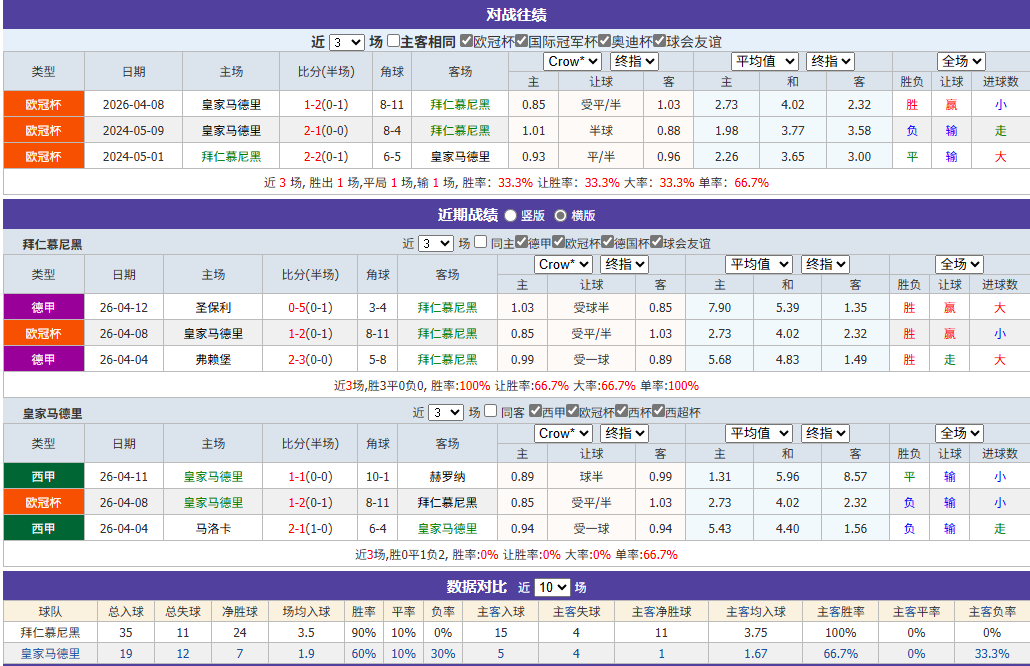Screen dimensions: 1030x666
Task: Enable the 主客相同 checkbox in 对战往绩
Action: click(x=392, y=42)
